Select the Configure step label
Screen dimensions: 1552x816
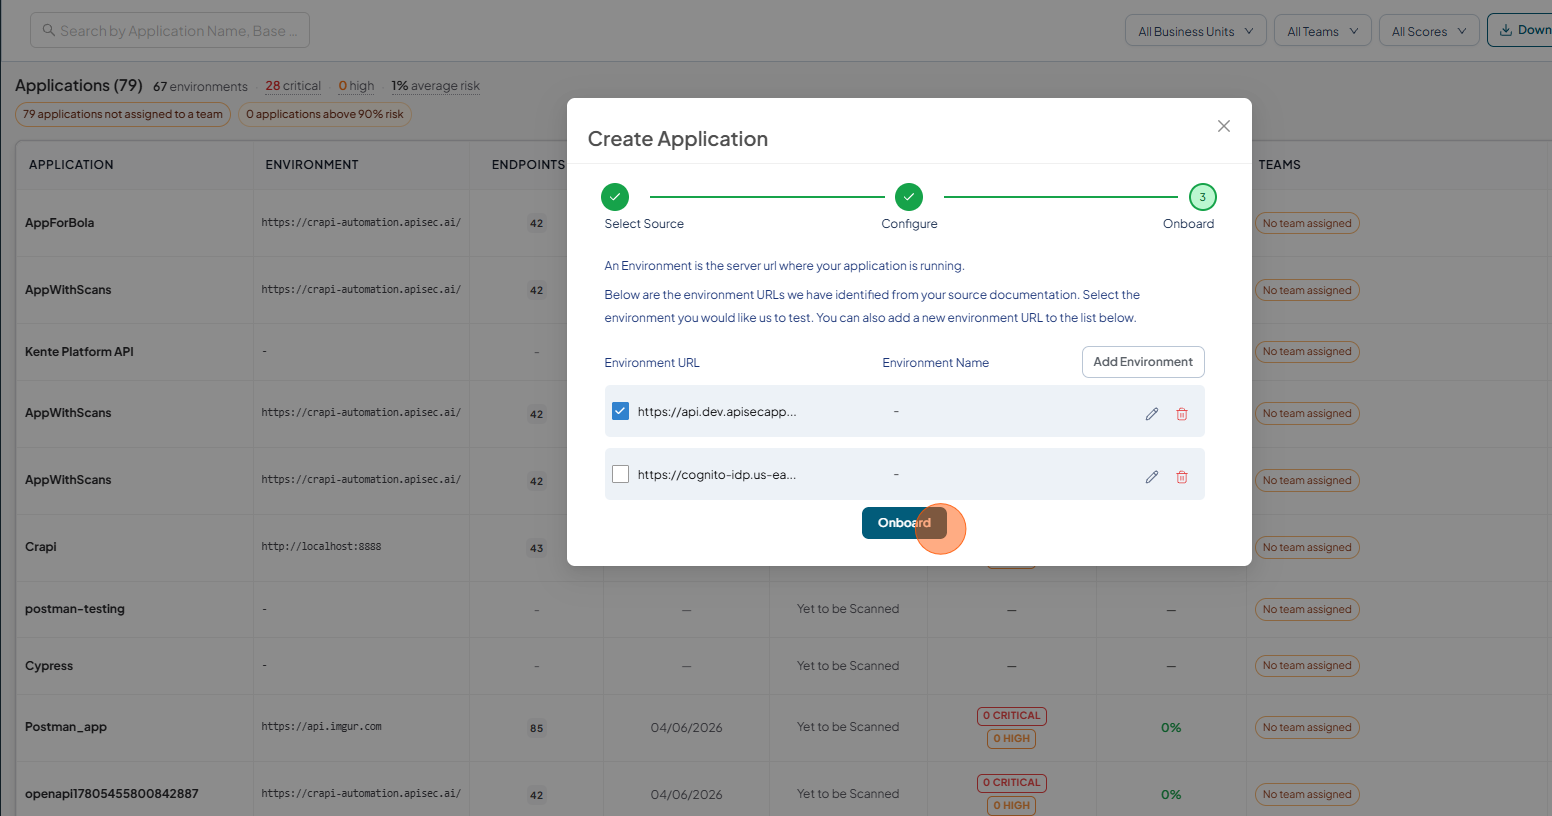(909, 224)
